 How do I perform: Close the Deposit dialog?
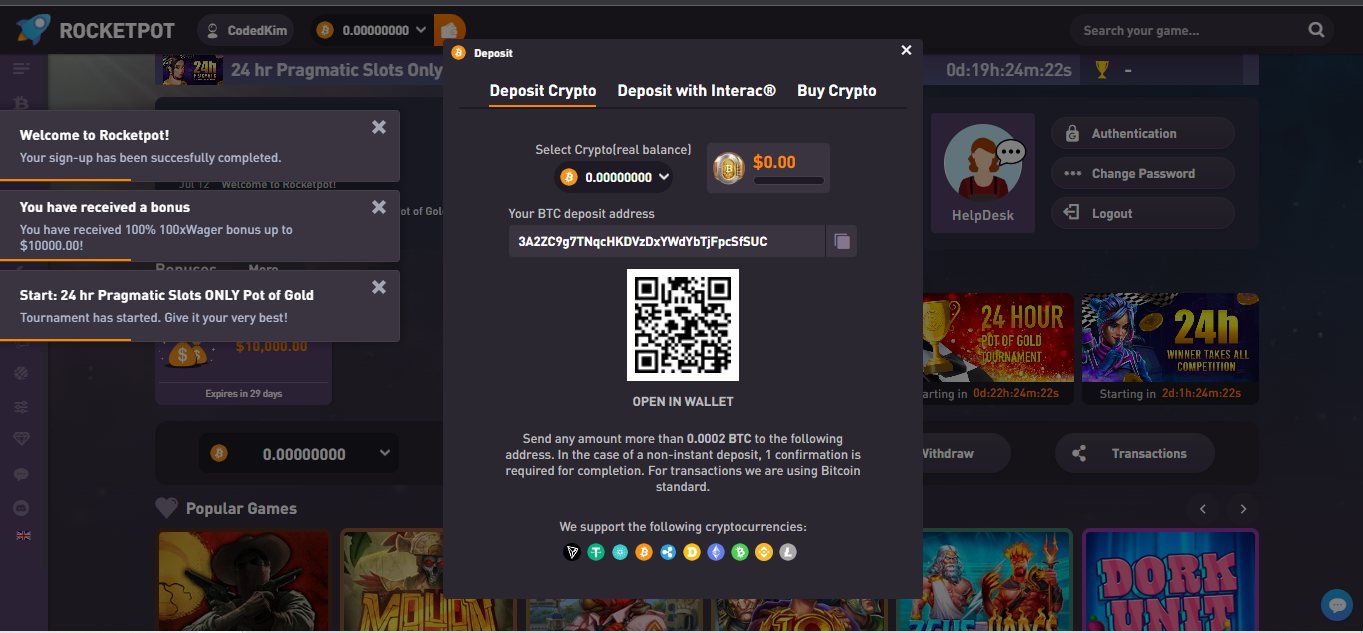[906, 50]
